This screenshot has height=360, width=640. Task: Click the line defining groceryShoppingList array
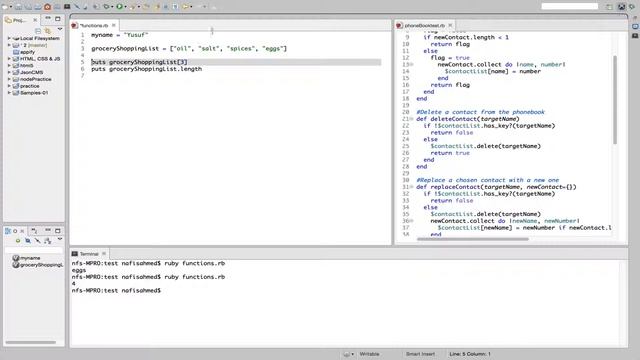click(189, 49)
